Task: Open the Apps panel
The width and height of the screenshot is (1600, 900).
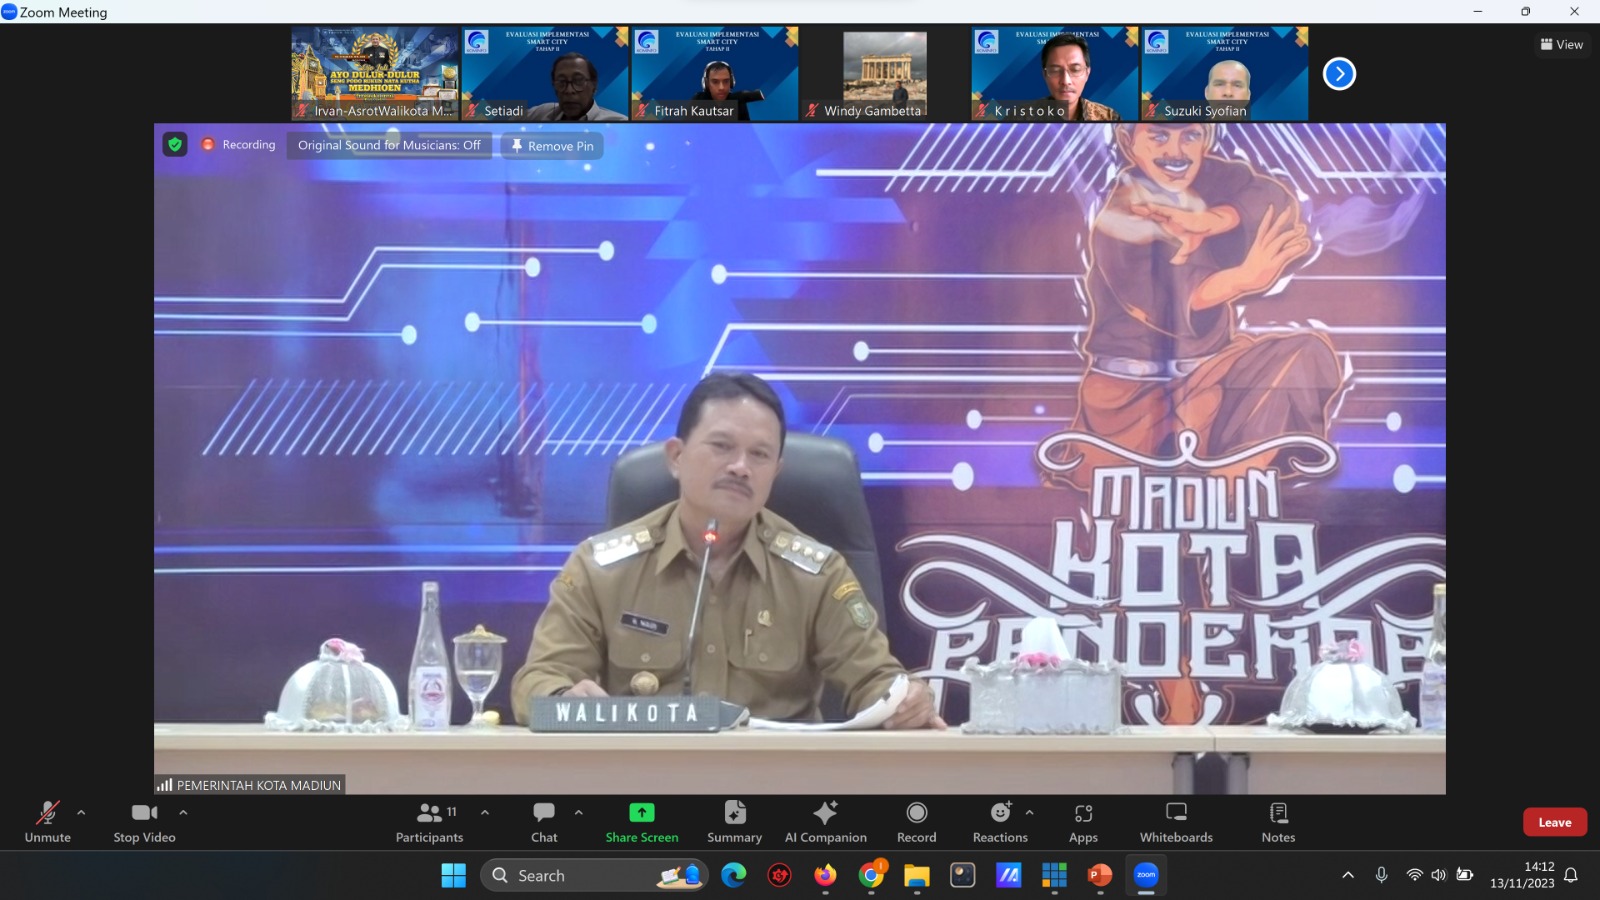Action: tap(1083, 822)
